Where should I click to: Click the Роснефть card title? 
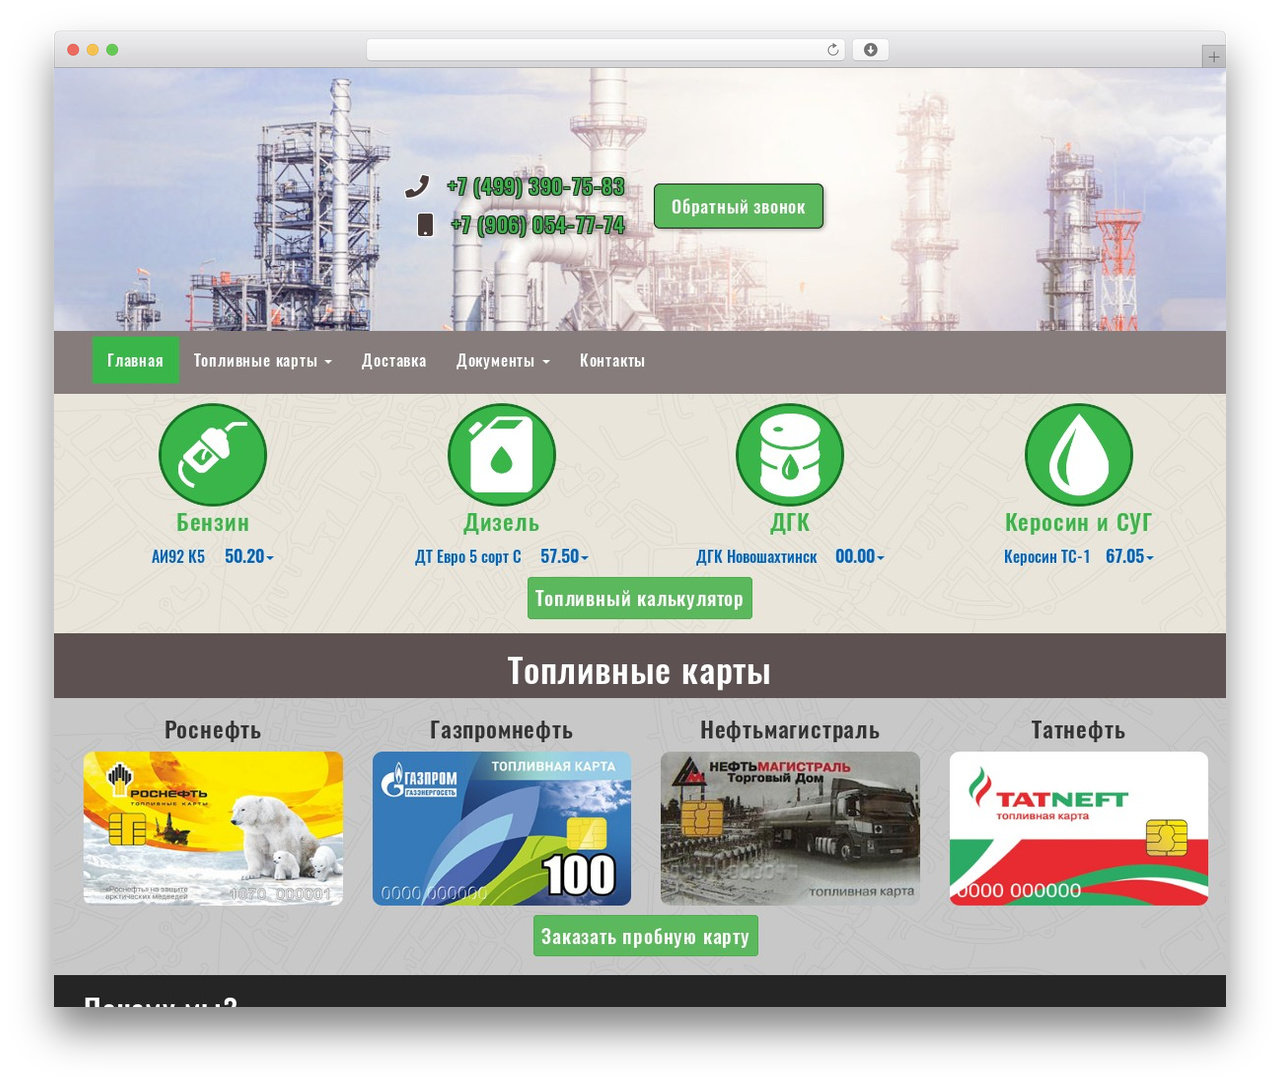pyautogui.click(x=213, y=730)
